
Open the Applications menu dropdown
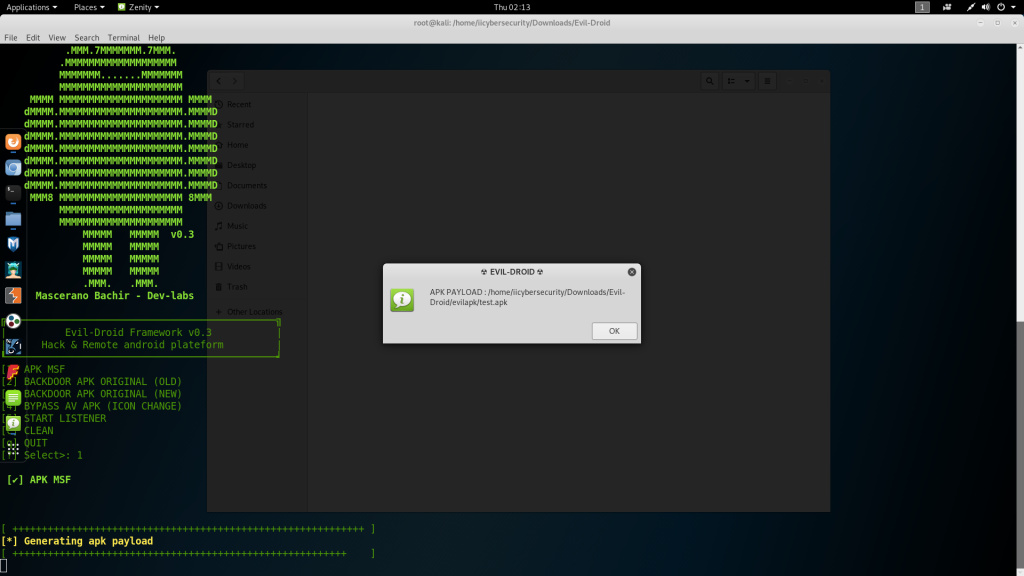pos(31,7)
